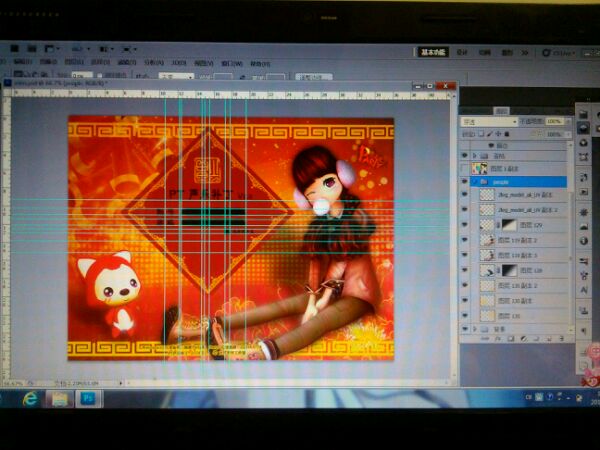The image size is (600, 450).
Task: Open the Histogram panel dock icon
Action: 583,227
